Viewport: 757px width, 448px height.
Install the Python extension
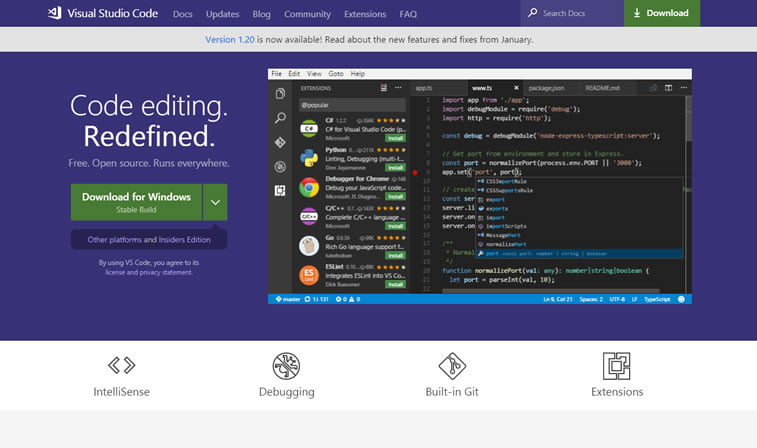pyautogui.click(x=395, y=168)
